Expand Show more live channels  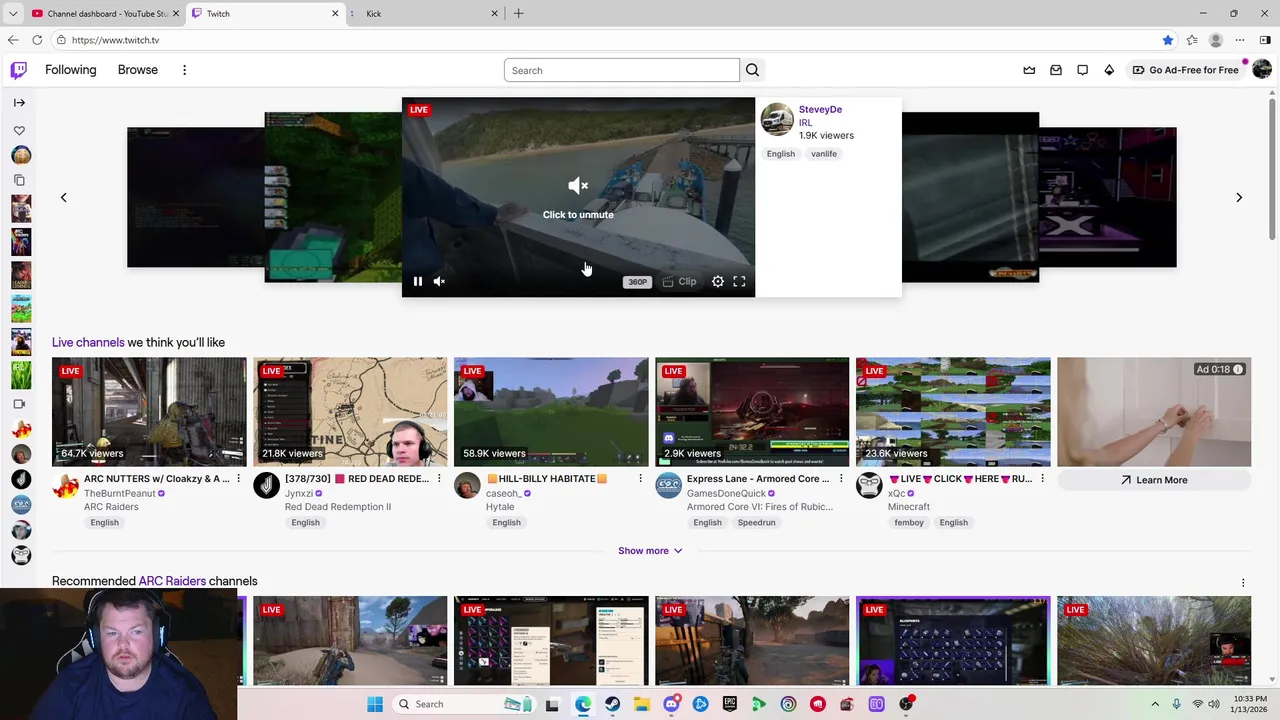coord(650,551)
